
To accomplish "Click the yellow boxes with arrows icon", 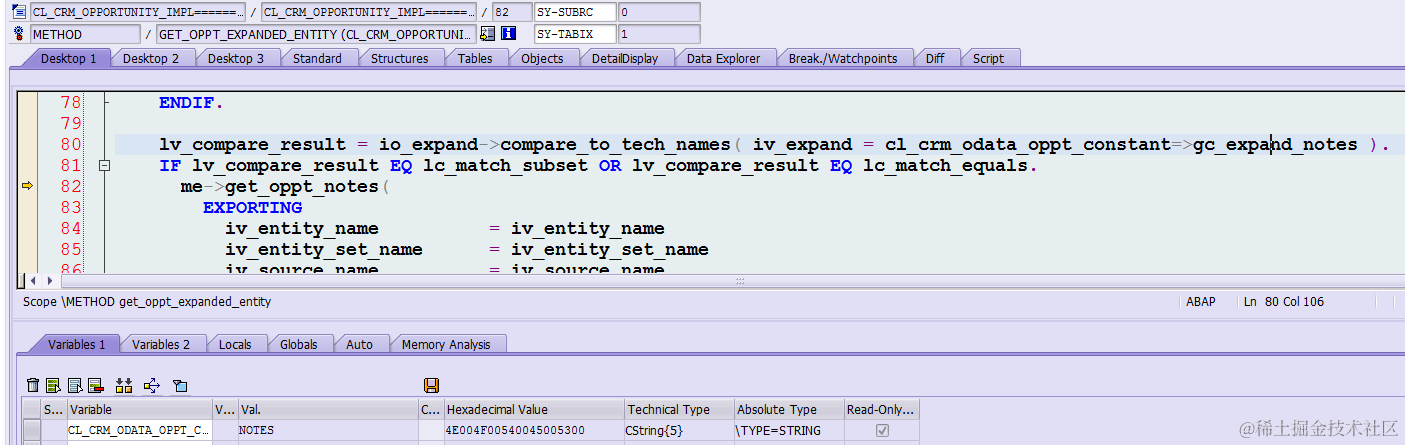I will point(124,385).
